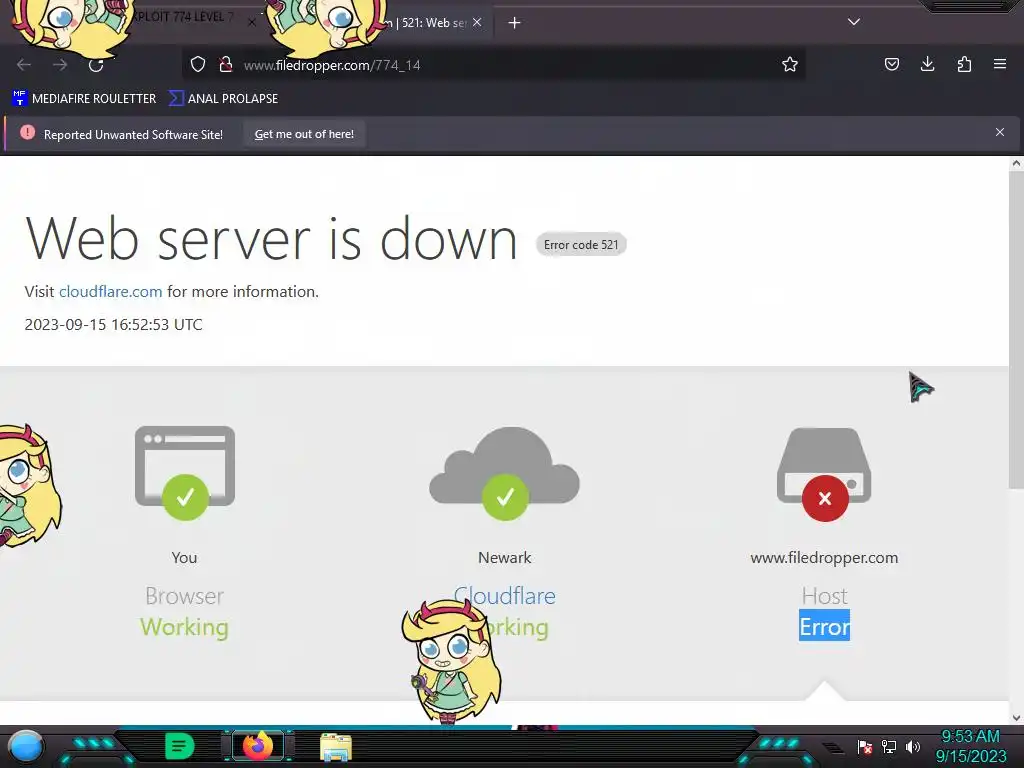Expand the list all tabs chevron
Image resolution: width=1024 pixels, height=768 pixels.
pos(854,22)
